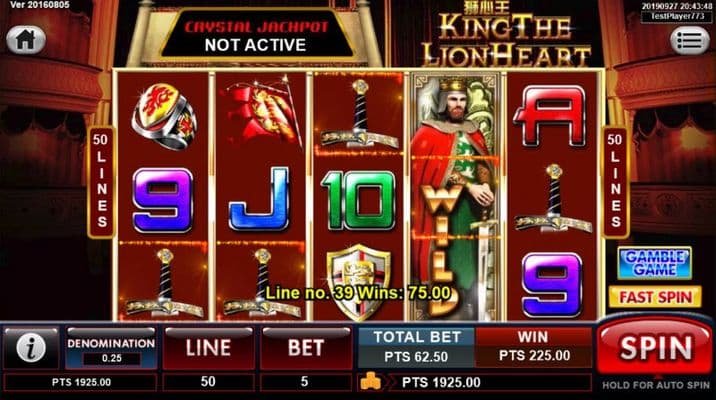Open the info paytable icon
This screenshot has height=400, width=716.
click(31, 348)
